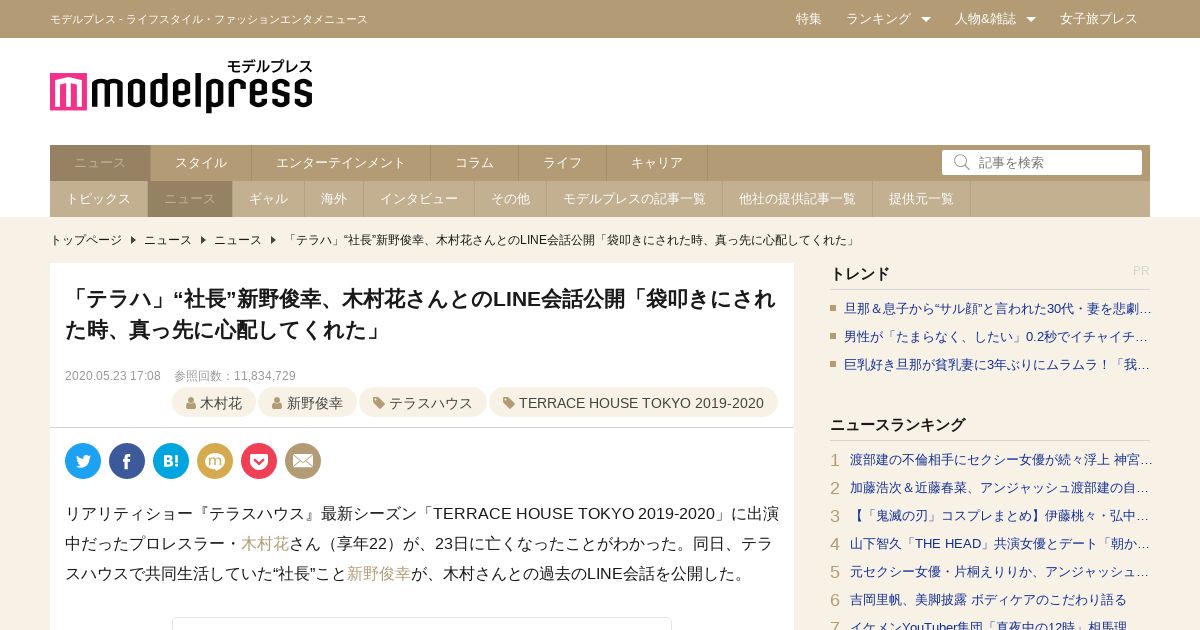Screen dimensions: 1200x630
Task: Open ranking 6 article 吉岡里帆、美脚披露
Action: click(988, 600)
